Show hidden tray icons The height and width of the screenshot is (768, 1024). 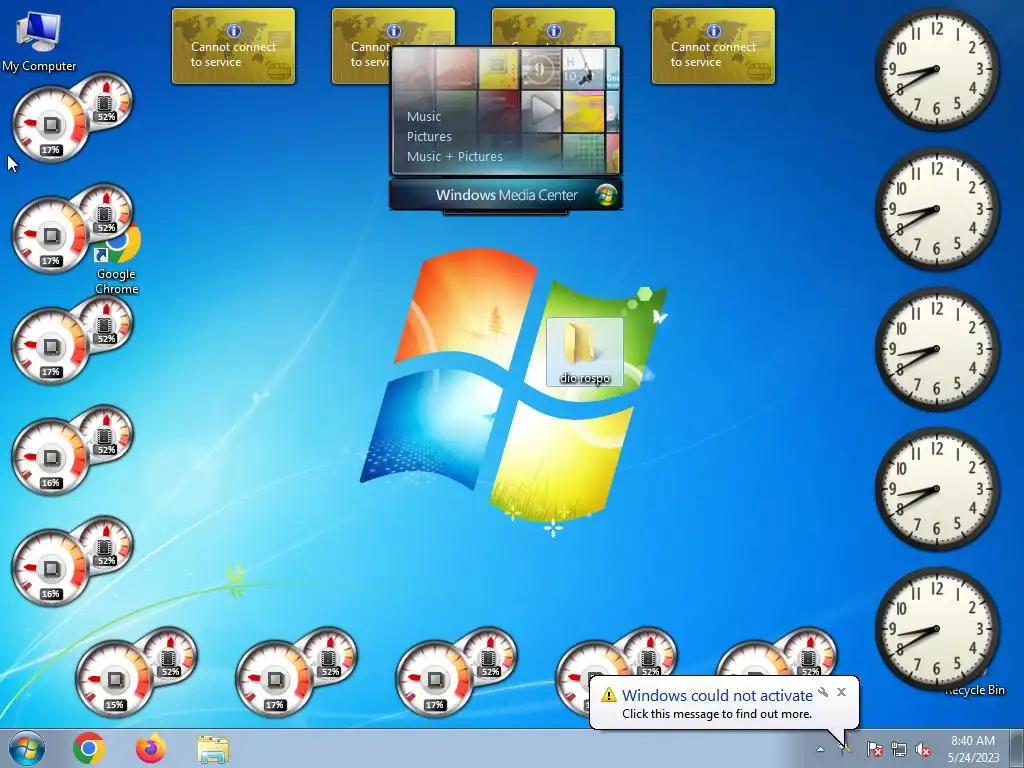(x=820, y=749)
